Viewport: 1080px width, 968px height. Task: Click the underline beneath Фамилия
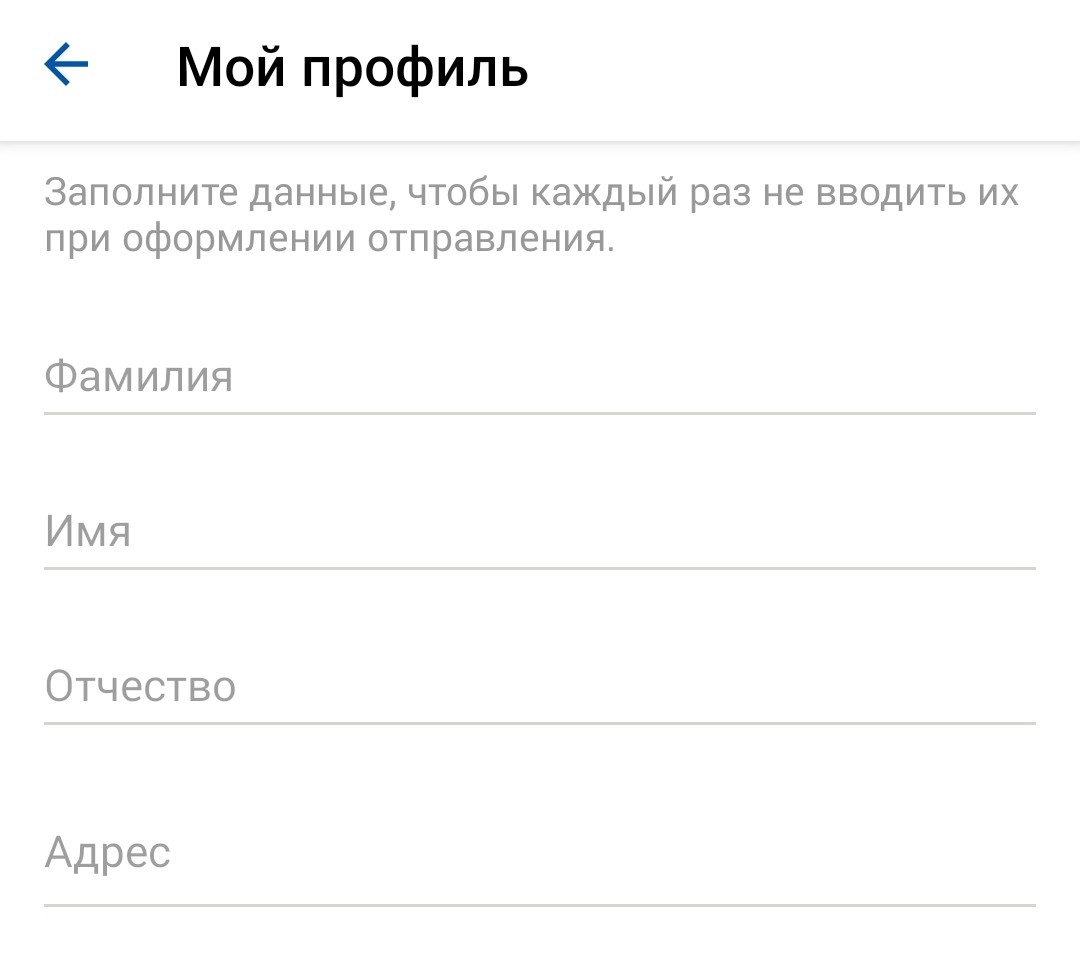point(540,412)
